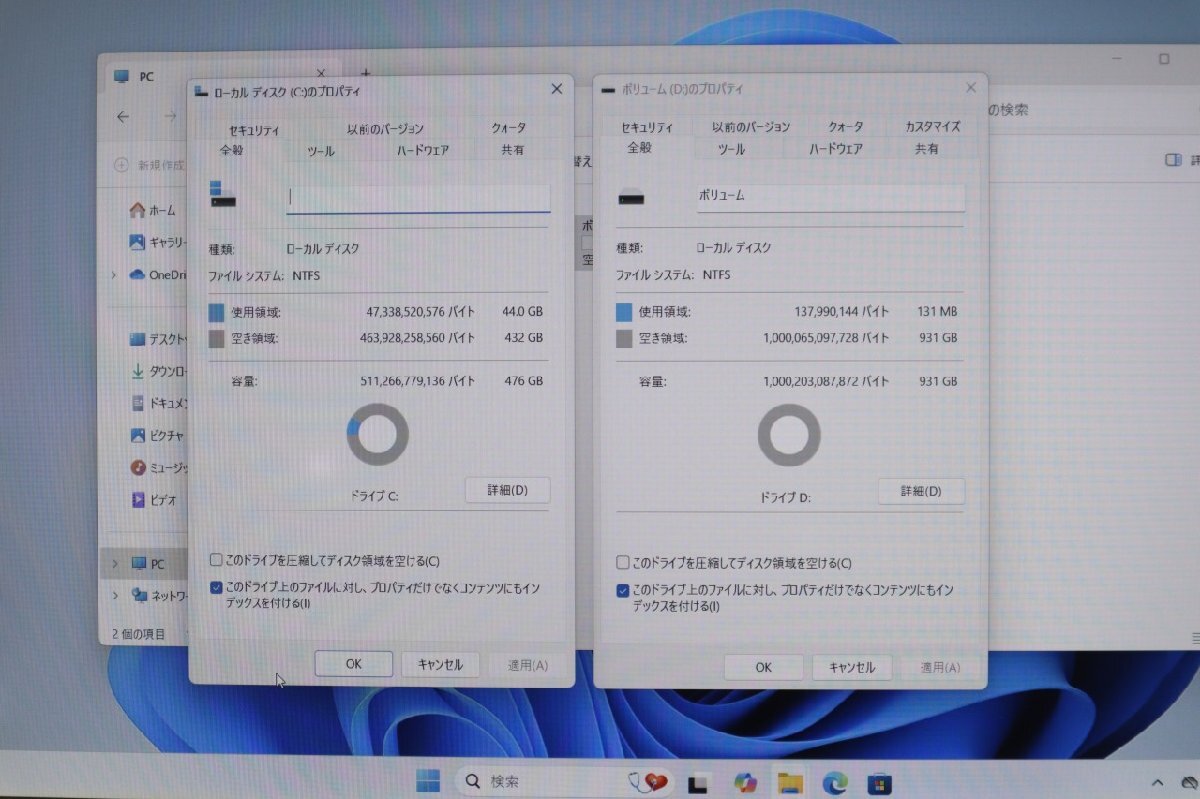Image resolution: width=1200 pixels, height=799 pixels.
Task: Click Cancel in D drive properties
Action: pos(852,667)
